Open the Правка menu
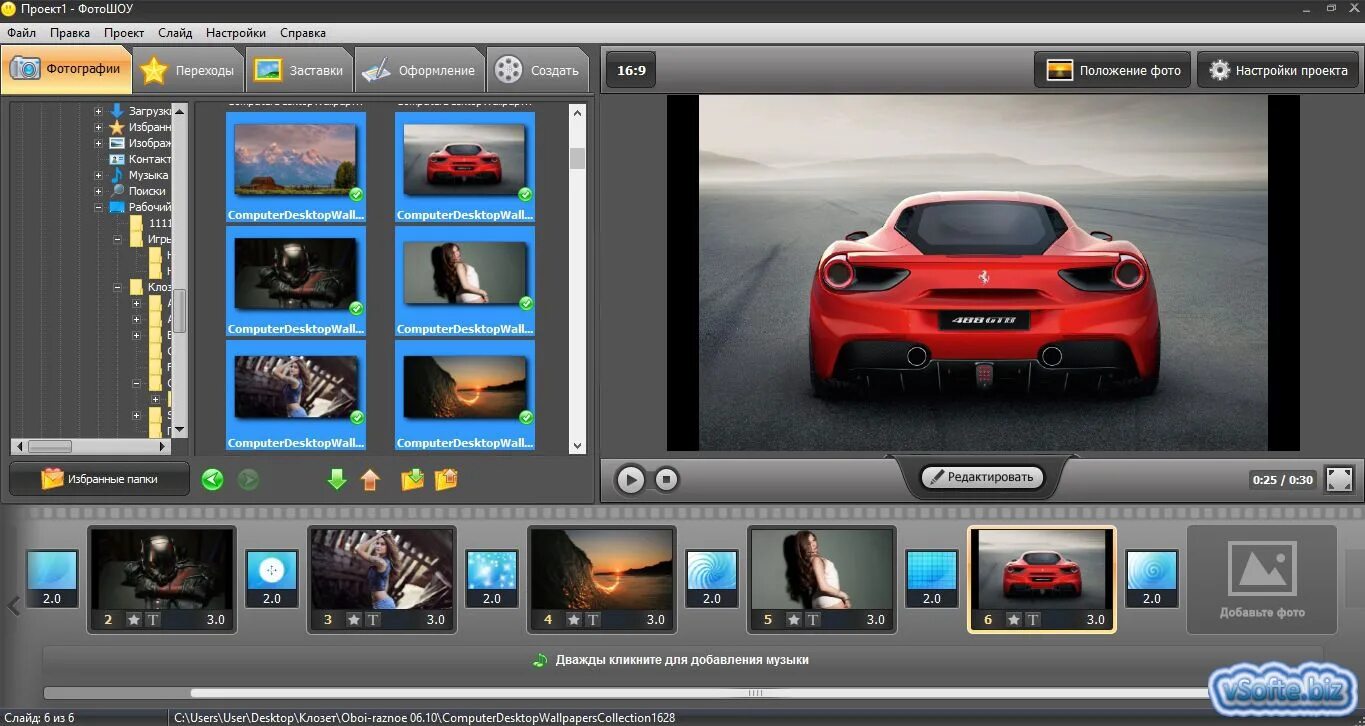The height and width of the screenshot is (726, 1365). [70, 33]
